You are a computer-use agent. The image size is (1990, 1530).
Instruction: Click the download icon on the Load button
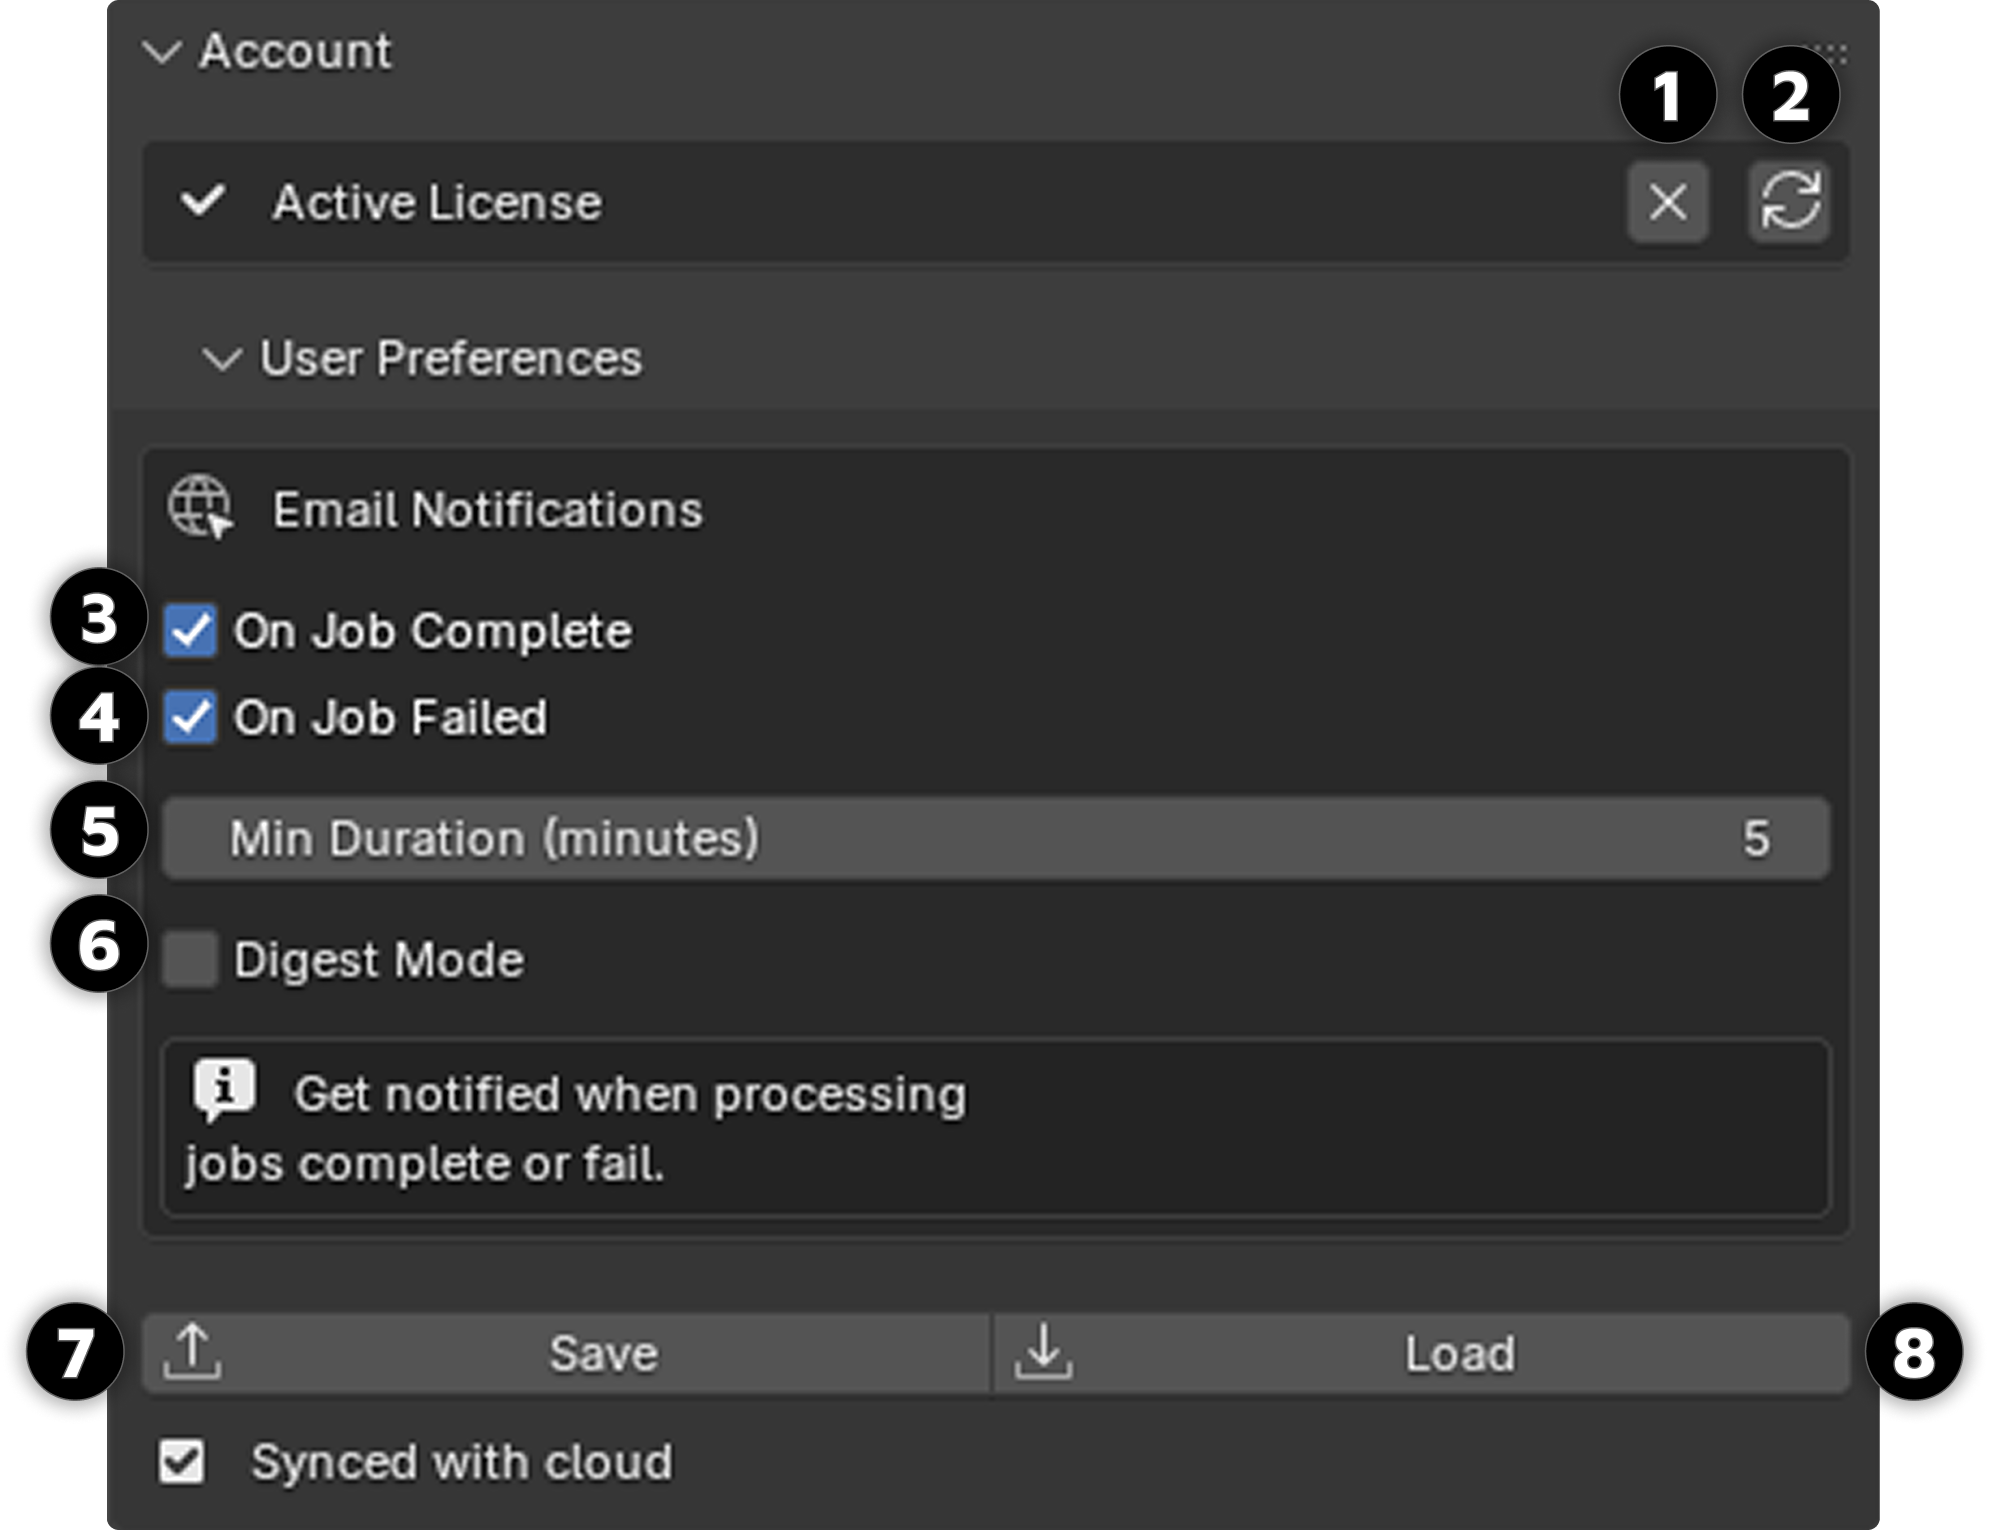1042,1352
